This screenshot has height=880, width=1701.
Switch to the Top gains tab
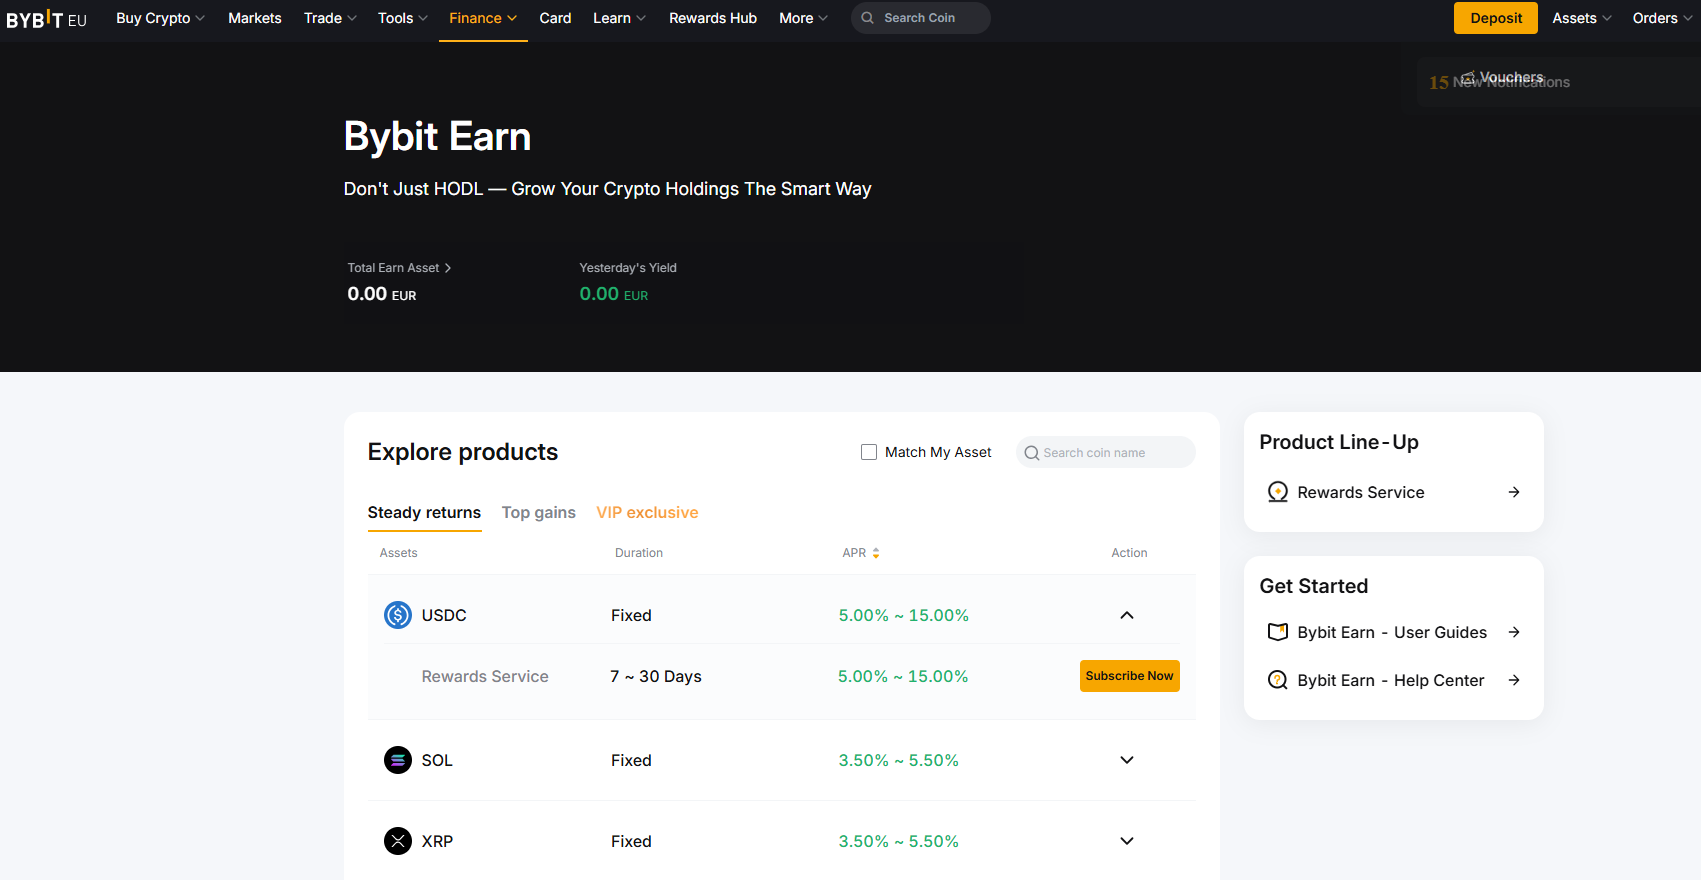(x=538, y=512)
